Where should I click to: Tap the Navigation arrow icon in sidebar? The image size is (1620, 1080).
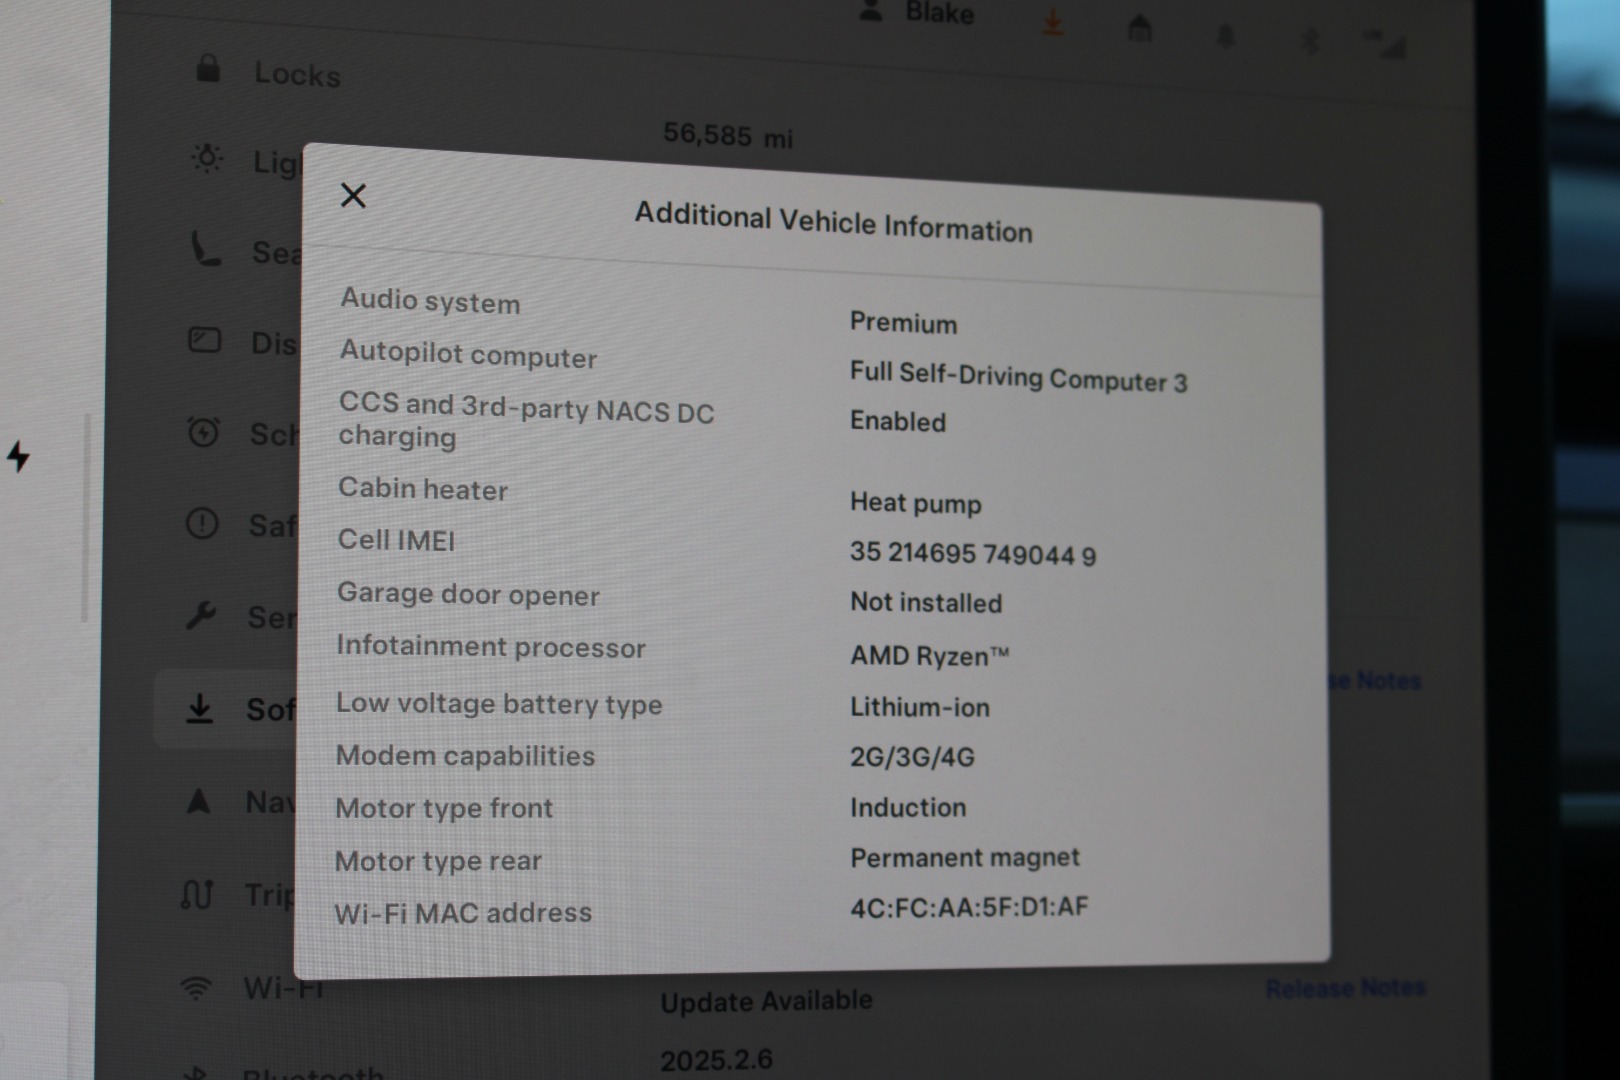tap(199, 801)
